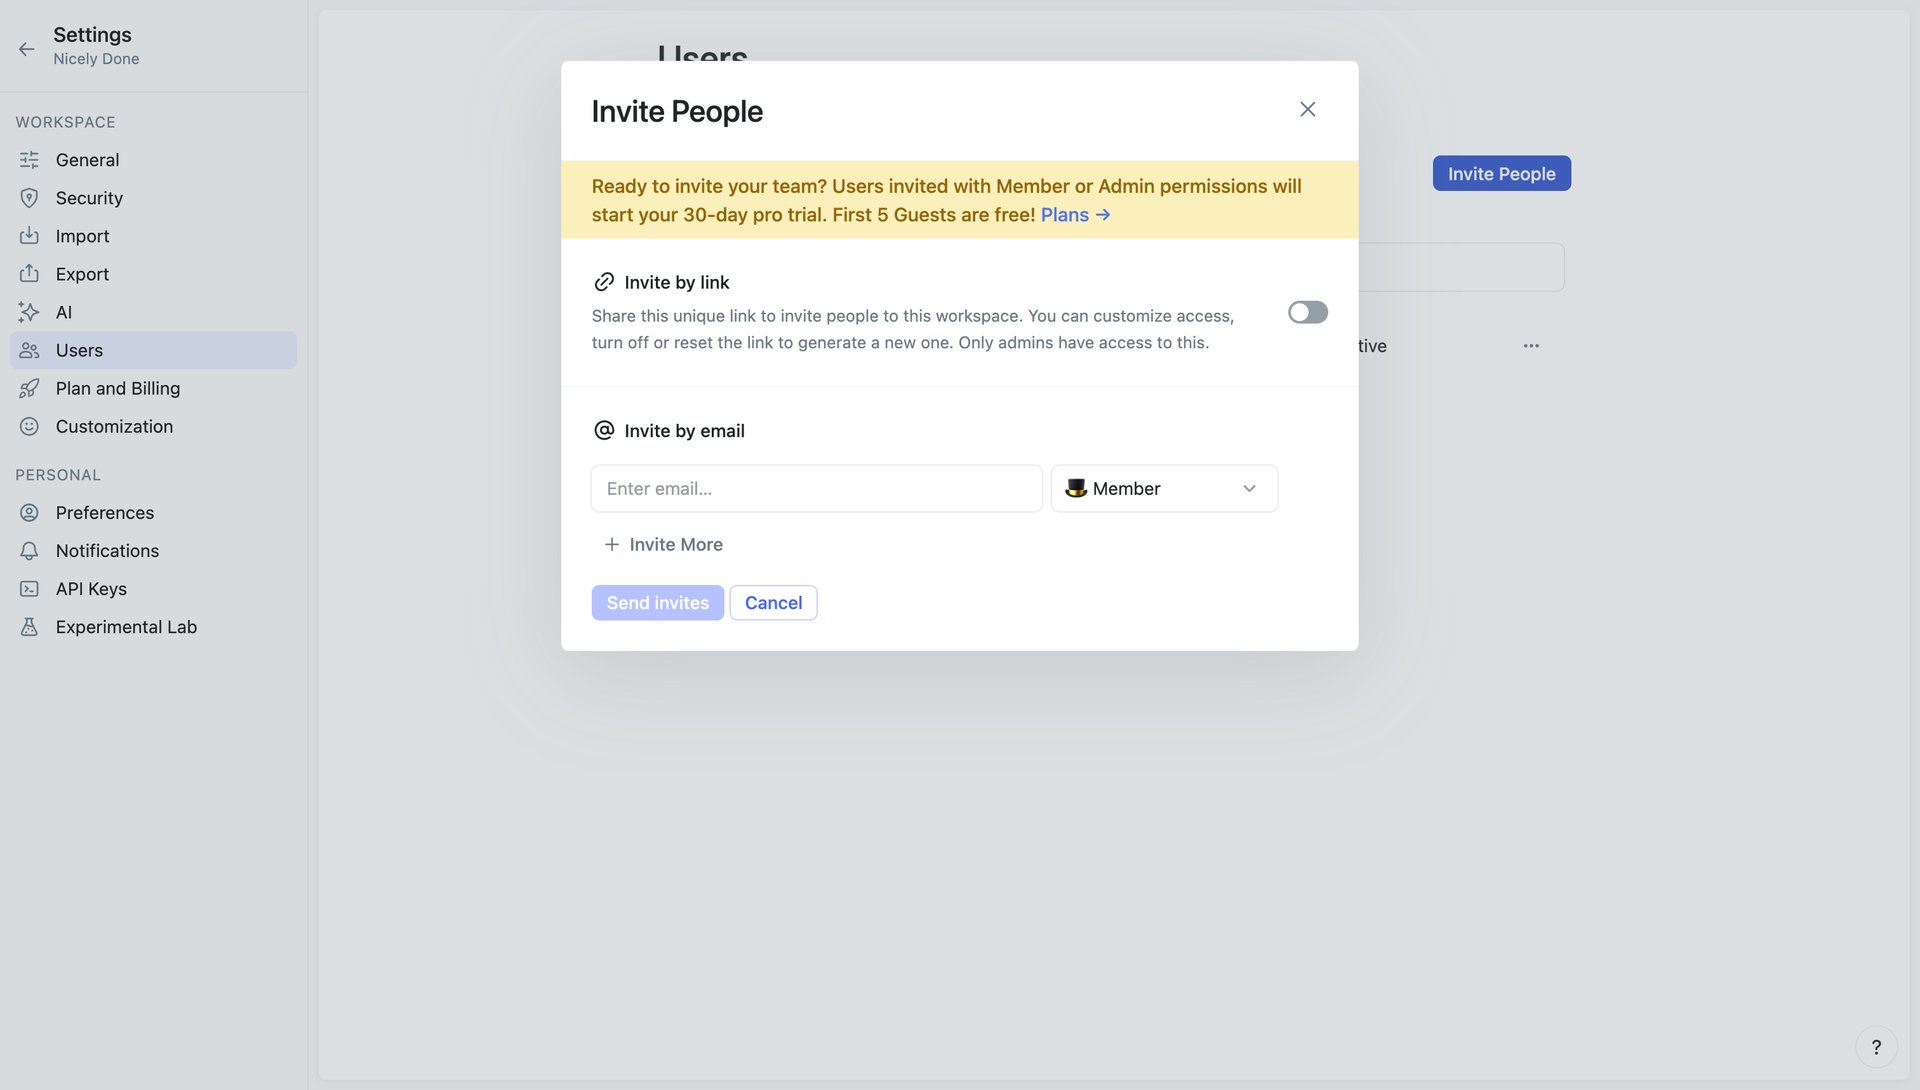Click Invite More to add another email
This screenshot has width=1920, height=1090.
pyautogui.click(x=663, y=544)
